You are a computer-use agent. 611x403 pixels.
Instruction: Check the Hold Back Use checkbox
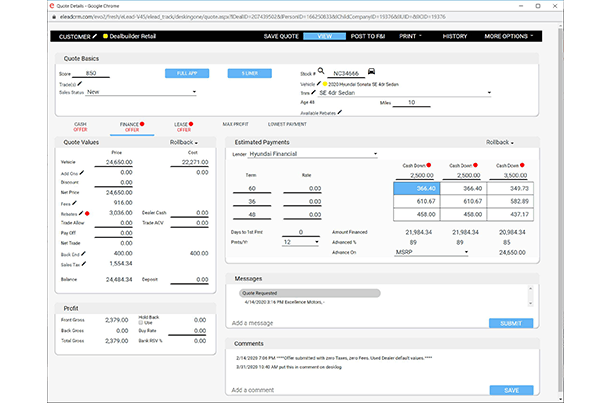pyautogui.click(x=141, y=323)
